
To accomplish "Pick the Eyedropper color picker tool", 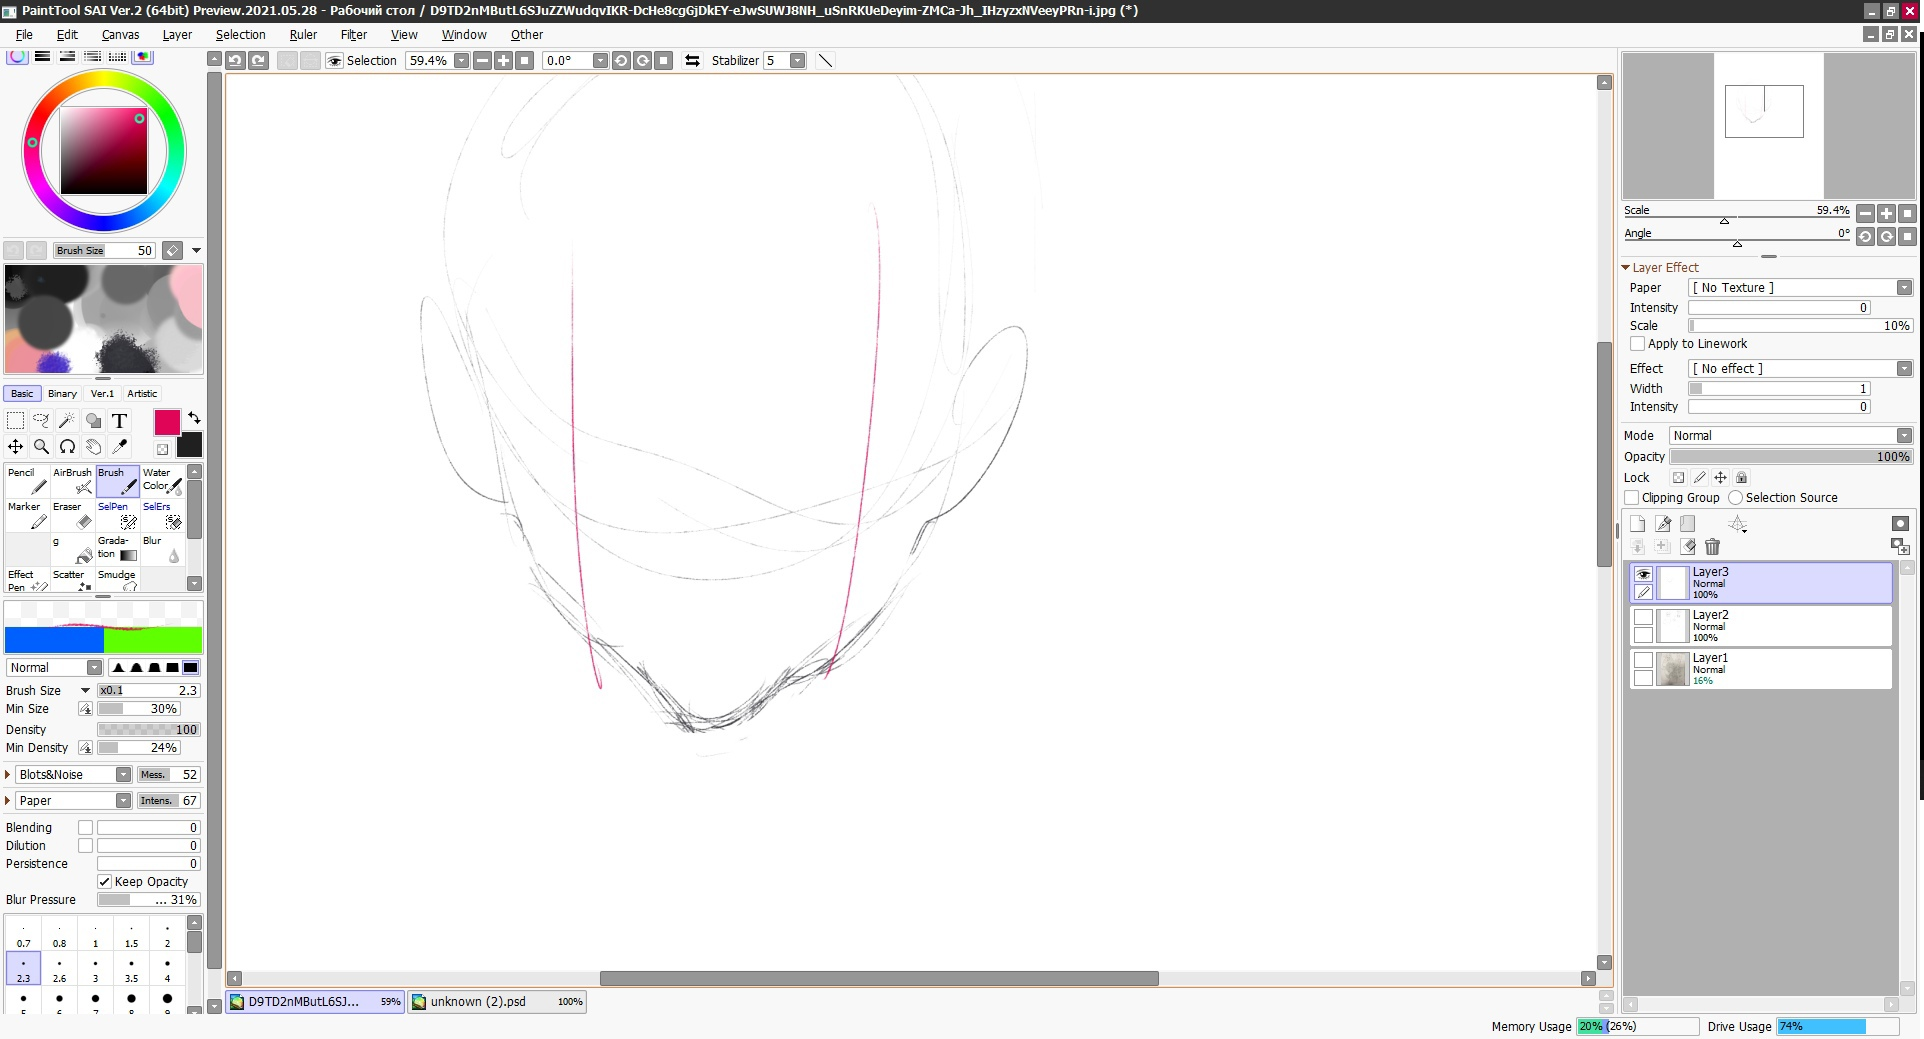I will click(x=120, y=446).
